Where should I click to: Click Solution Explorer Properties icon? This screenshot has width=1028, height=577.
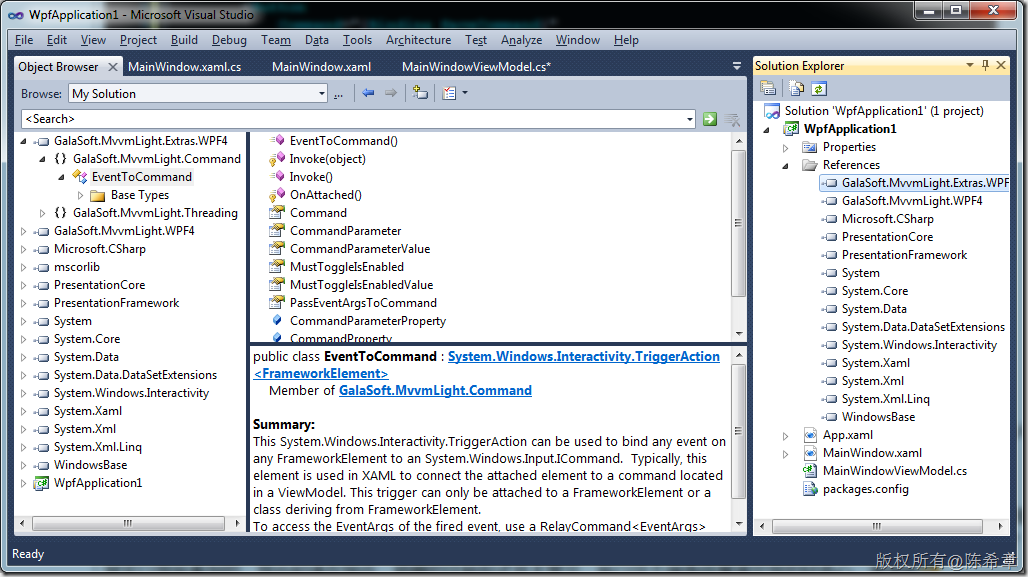coord(768,88)
